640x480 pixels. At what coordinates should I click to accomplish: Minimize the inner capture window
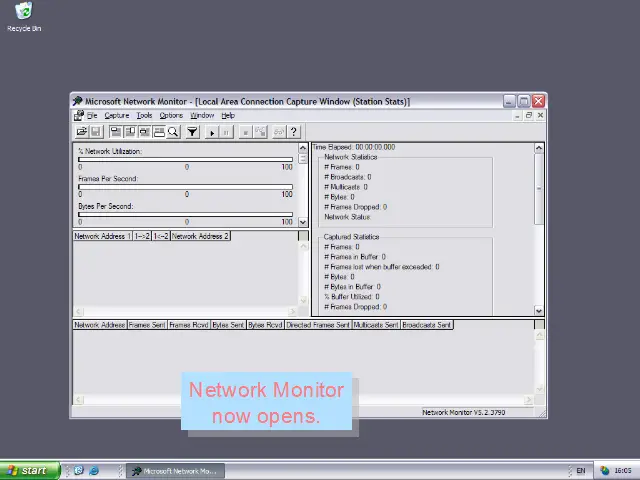[x=517, y=116]
